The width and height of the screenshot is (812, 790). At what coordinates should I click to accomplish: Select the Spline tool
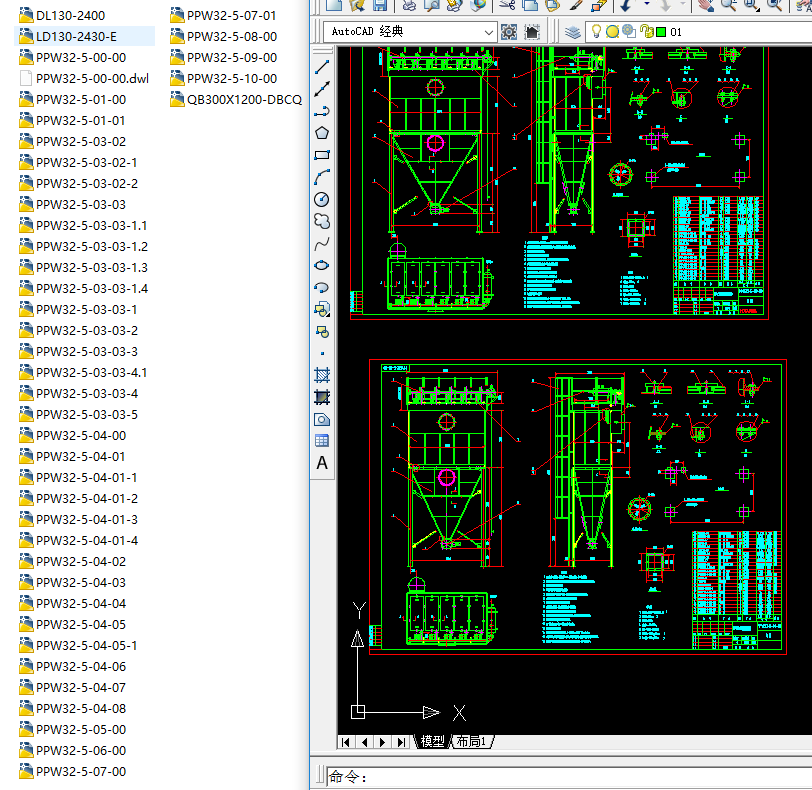tap(322, 243)
